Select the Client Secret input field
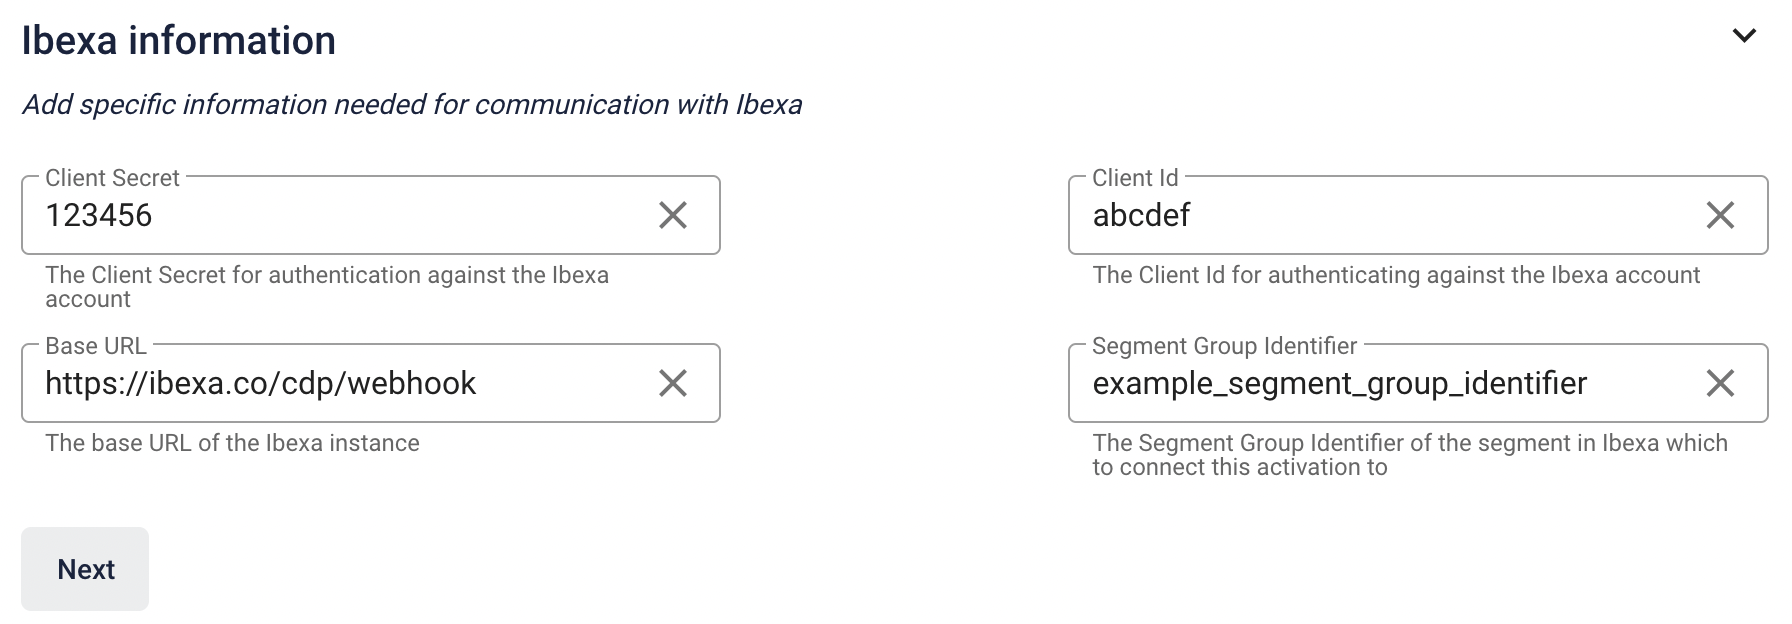 pyautogui.click(x=300, y=214)
